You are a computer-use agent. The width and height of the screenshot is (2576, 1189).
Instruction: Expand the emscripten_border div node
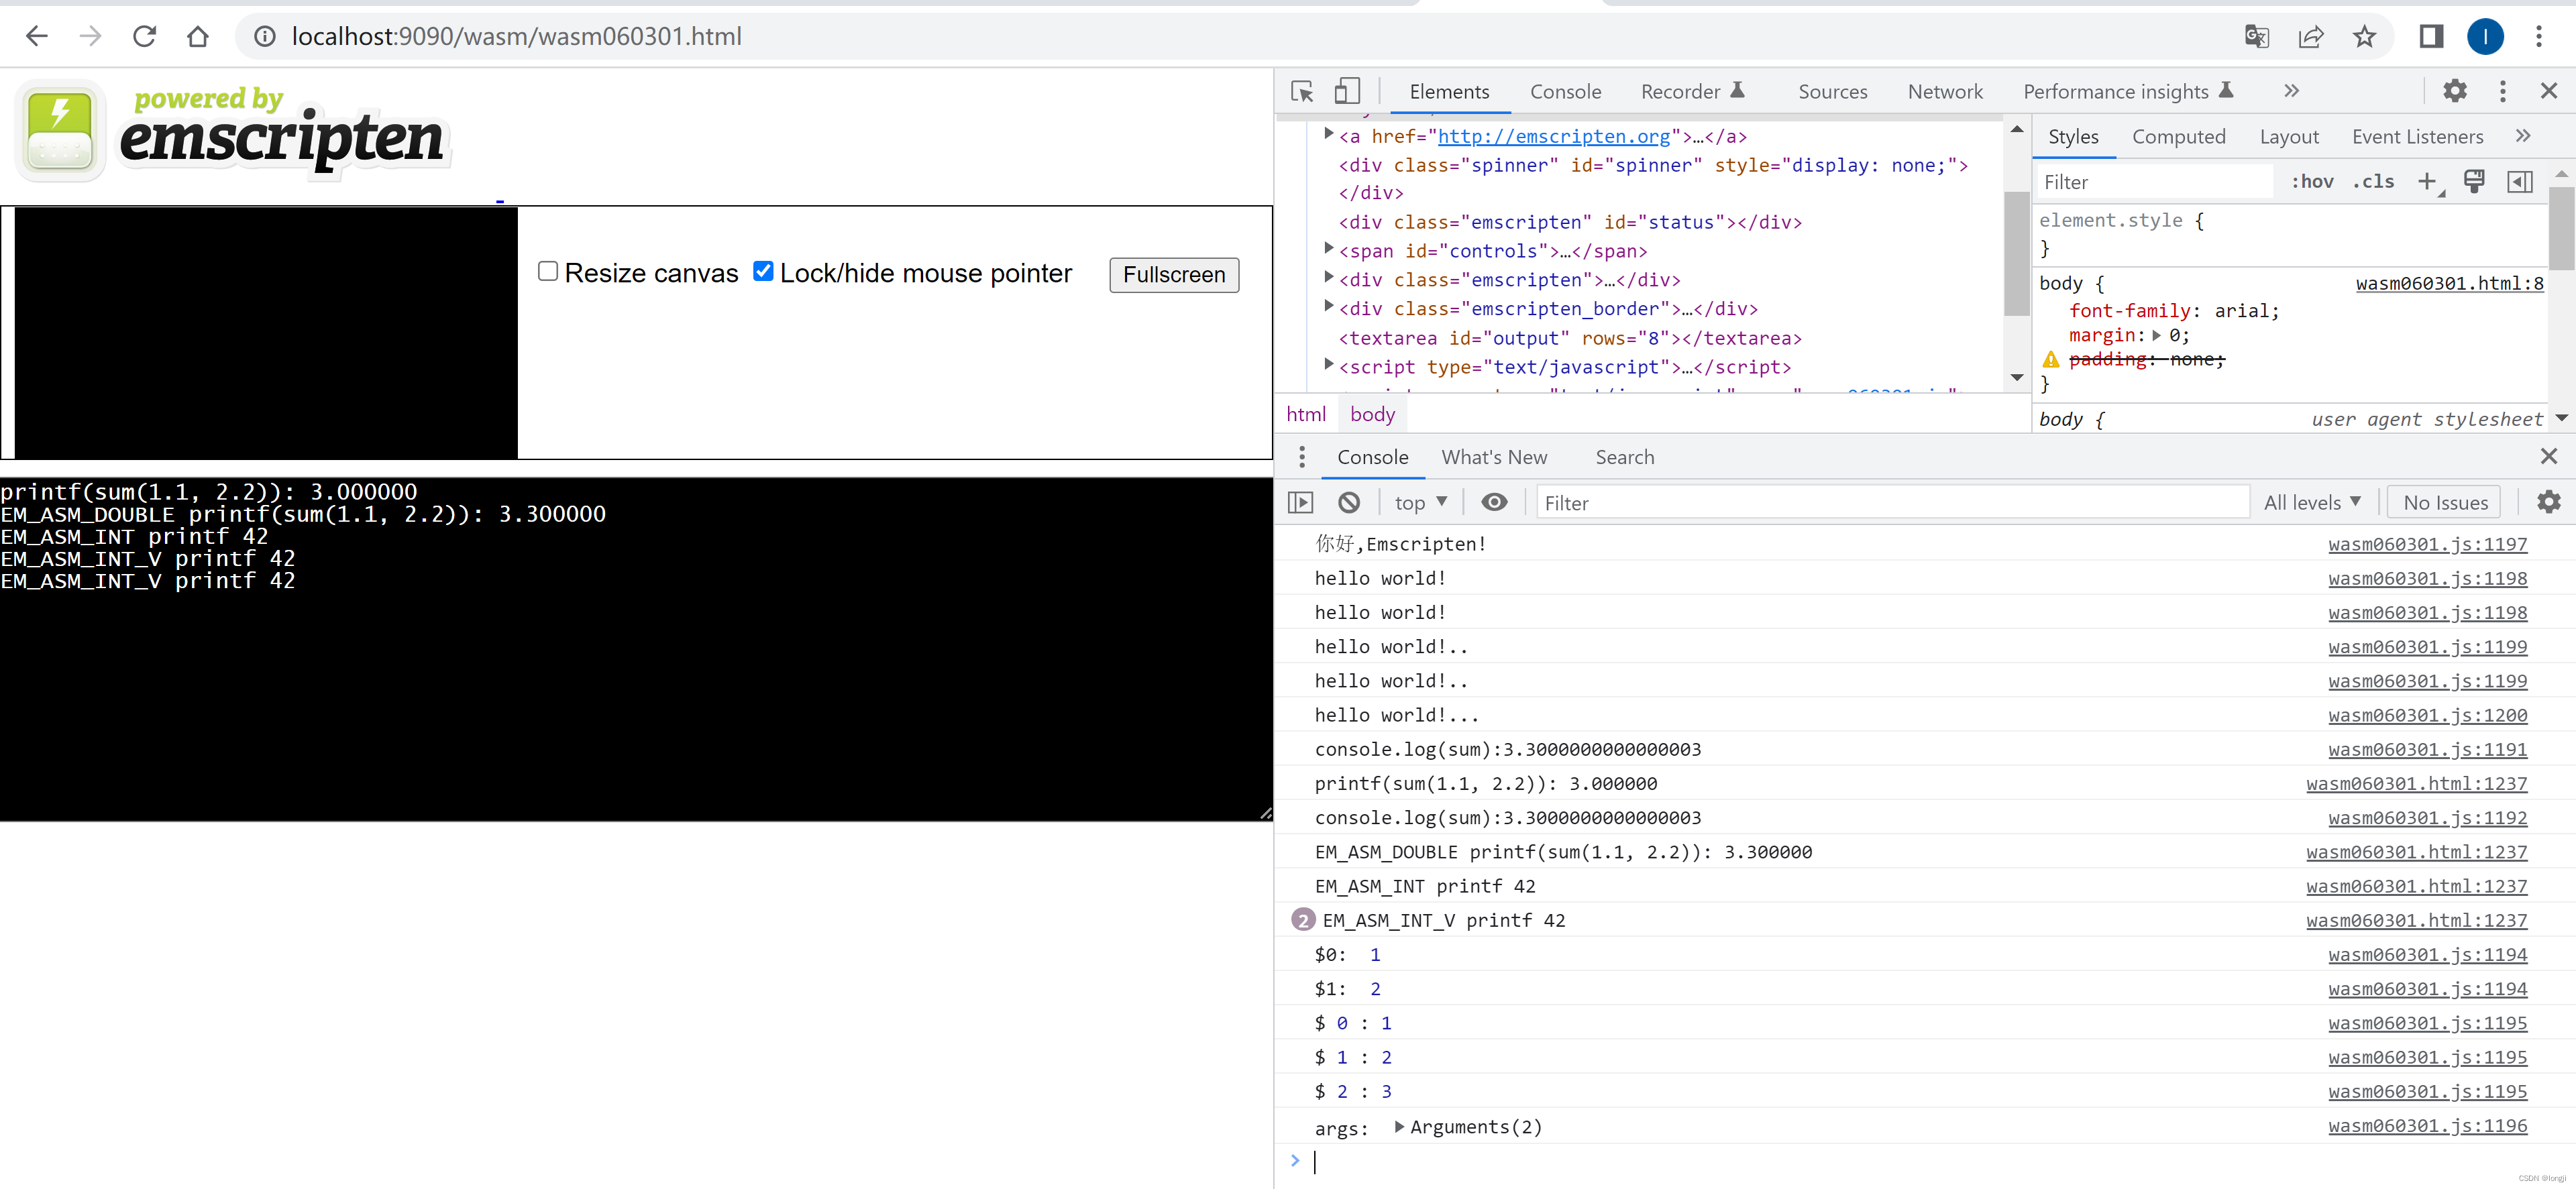click(1328, 307)
